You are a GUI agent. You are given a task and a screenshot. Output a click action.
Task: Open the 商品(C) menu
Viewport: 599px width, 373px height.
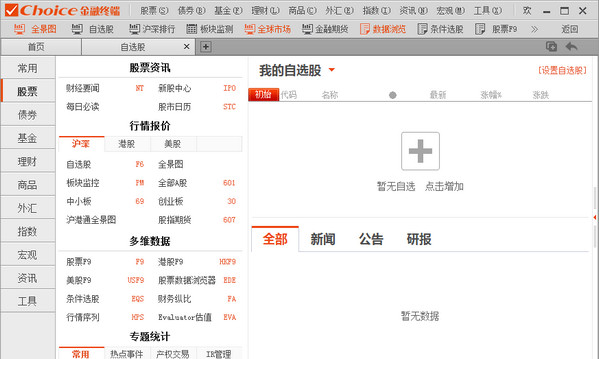(x=302, y=11)
